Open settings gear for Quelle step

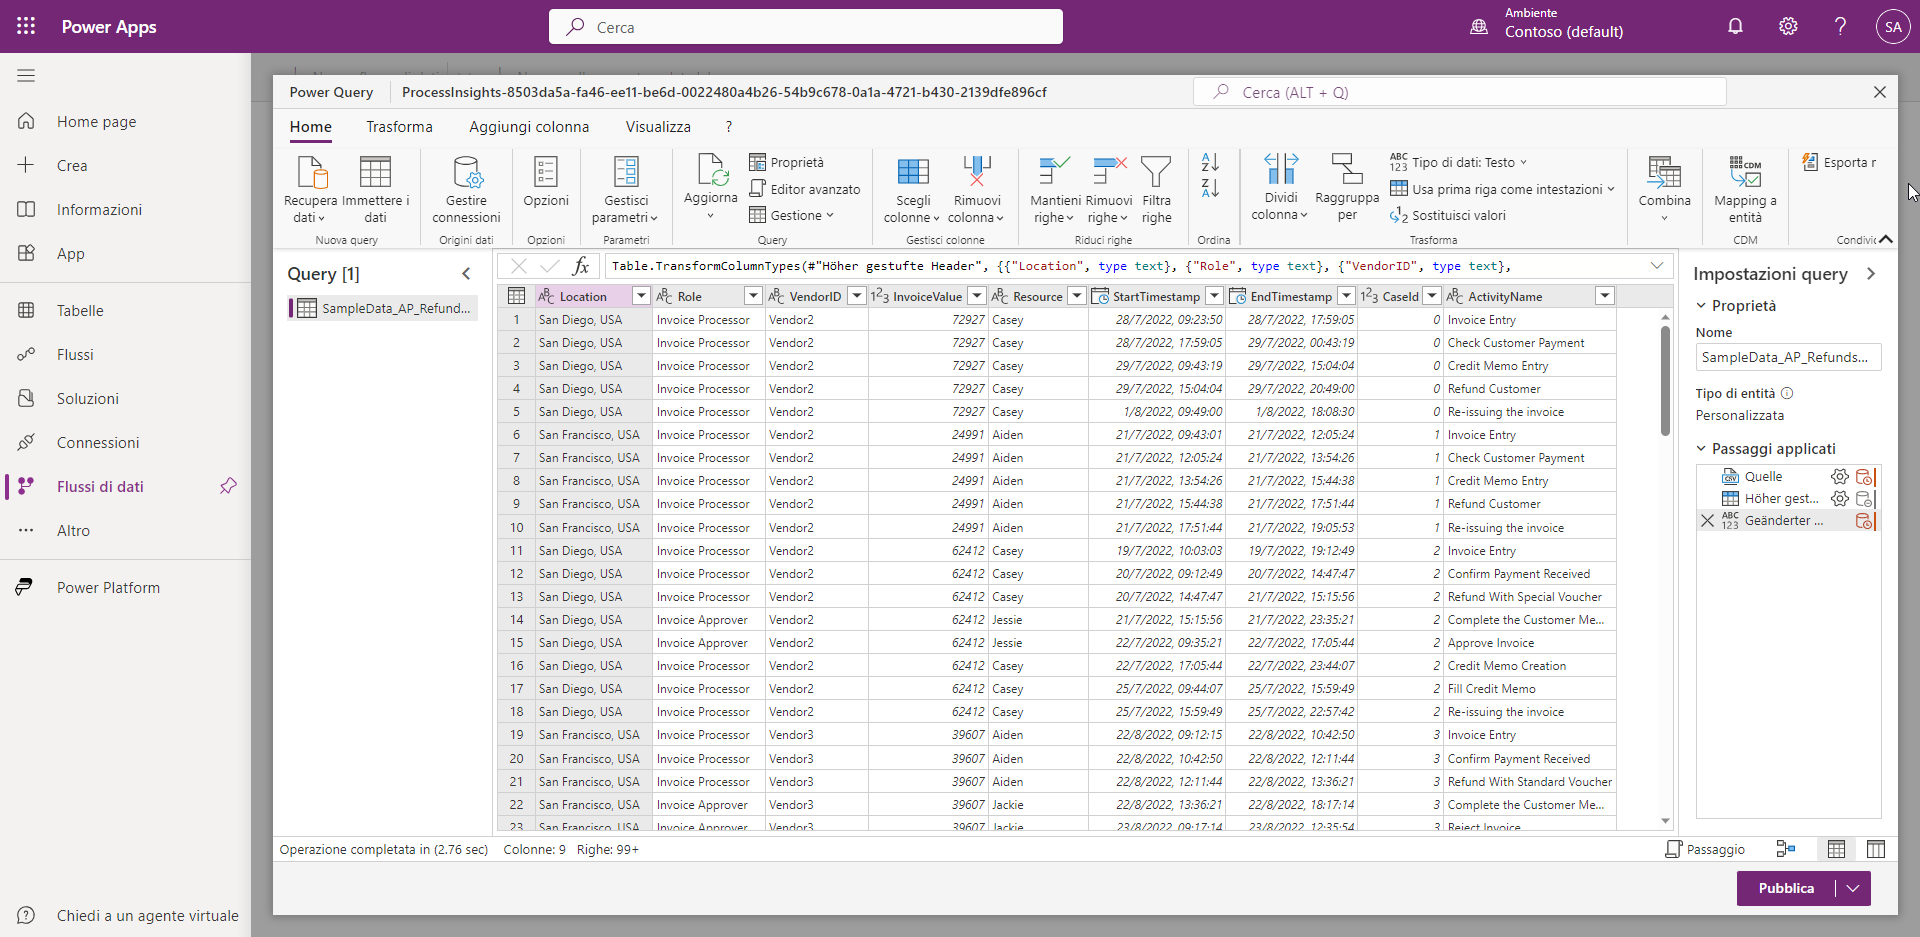tap(1839, 477)
